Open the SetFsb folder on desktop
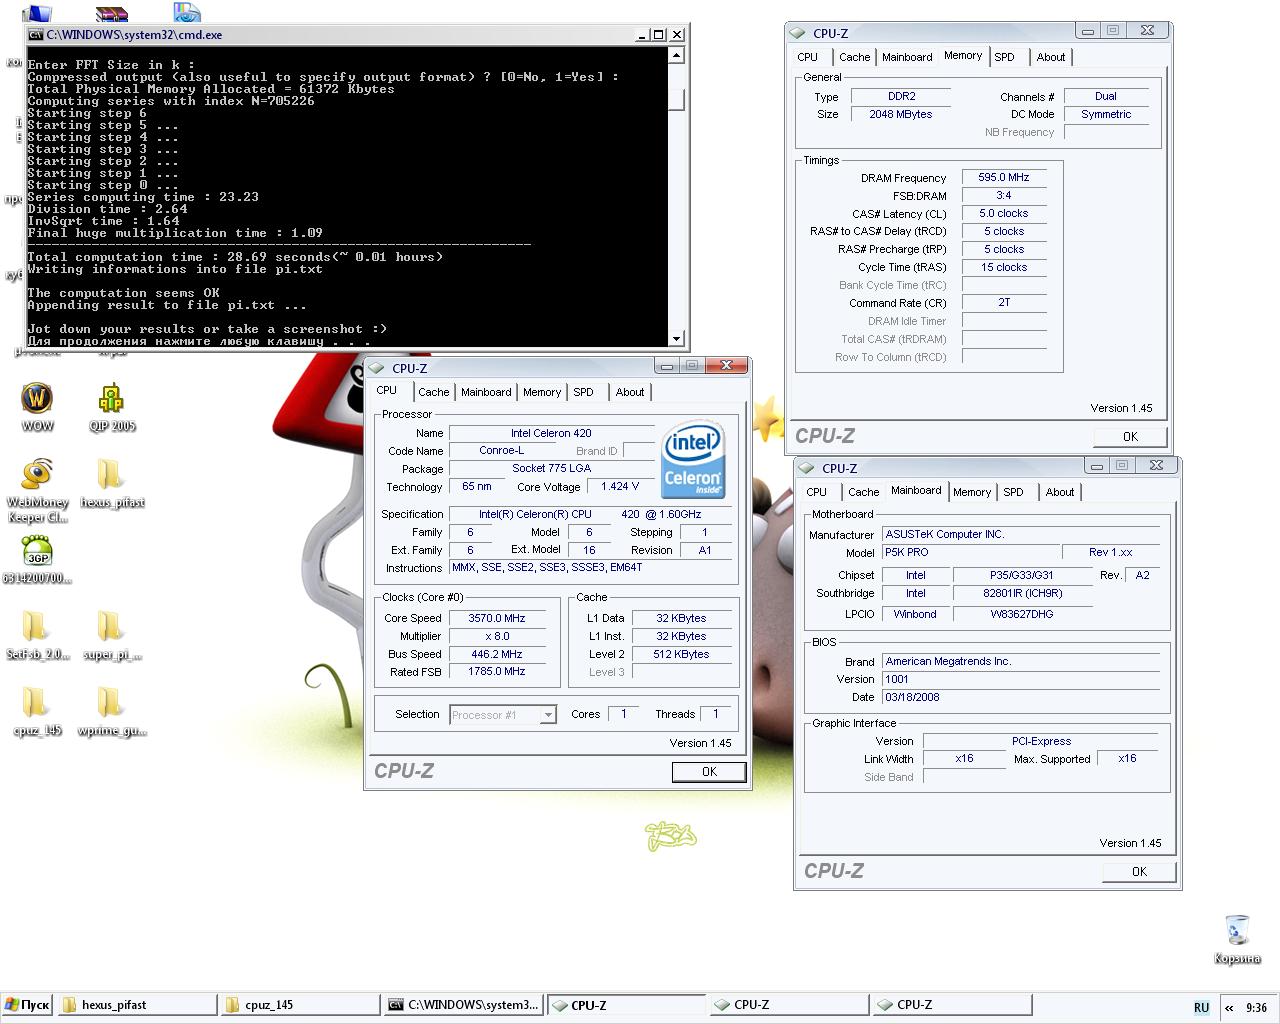1280x1024 pixels. point(37,636)
